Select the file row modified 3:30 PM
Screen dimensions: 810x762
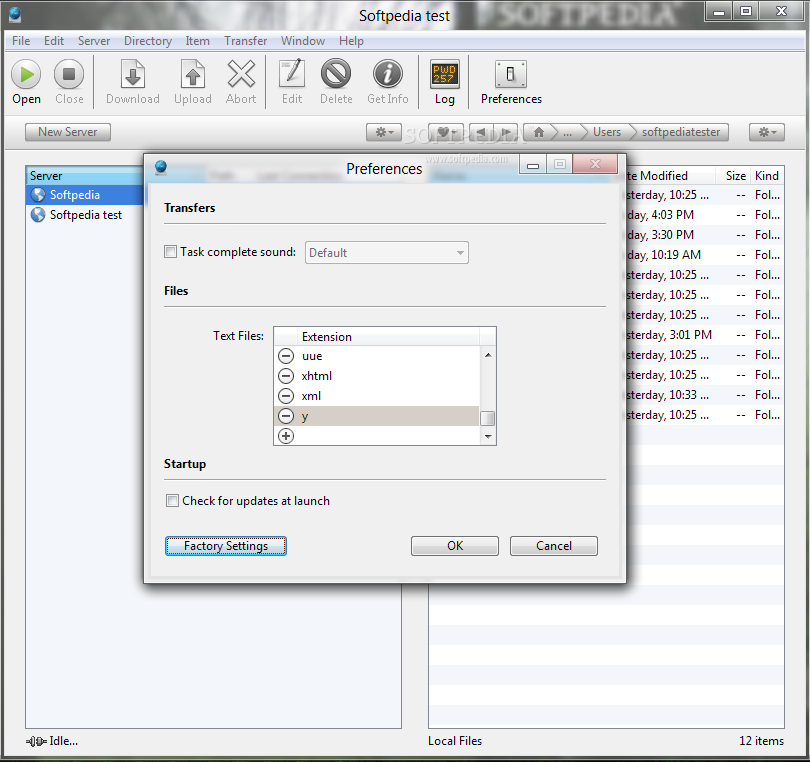click(704, 235)
